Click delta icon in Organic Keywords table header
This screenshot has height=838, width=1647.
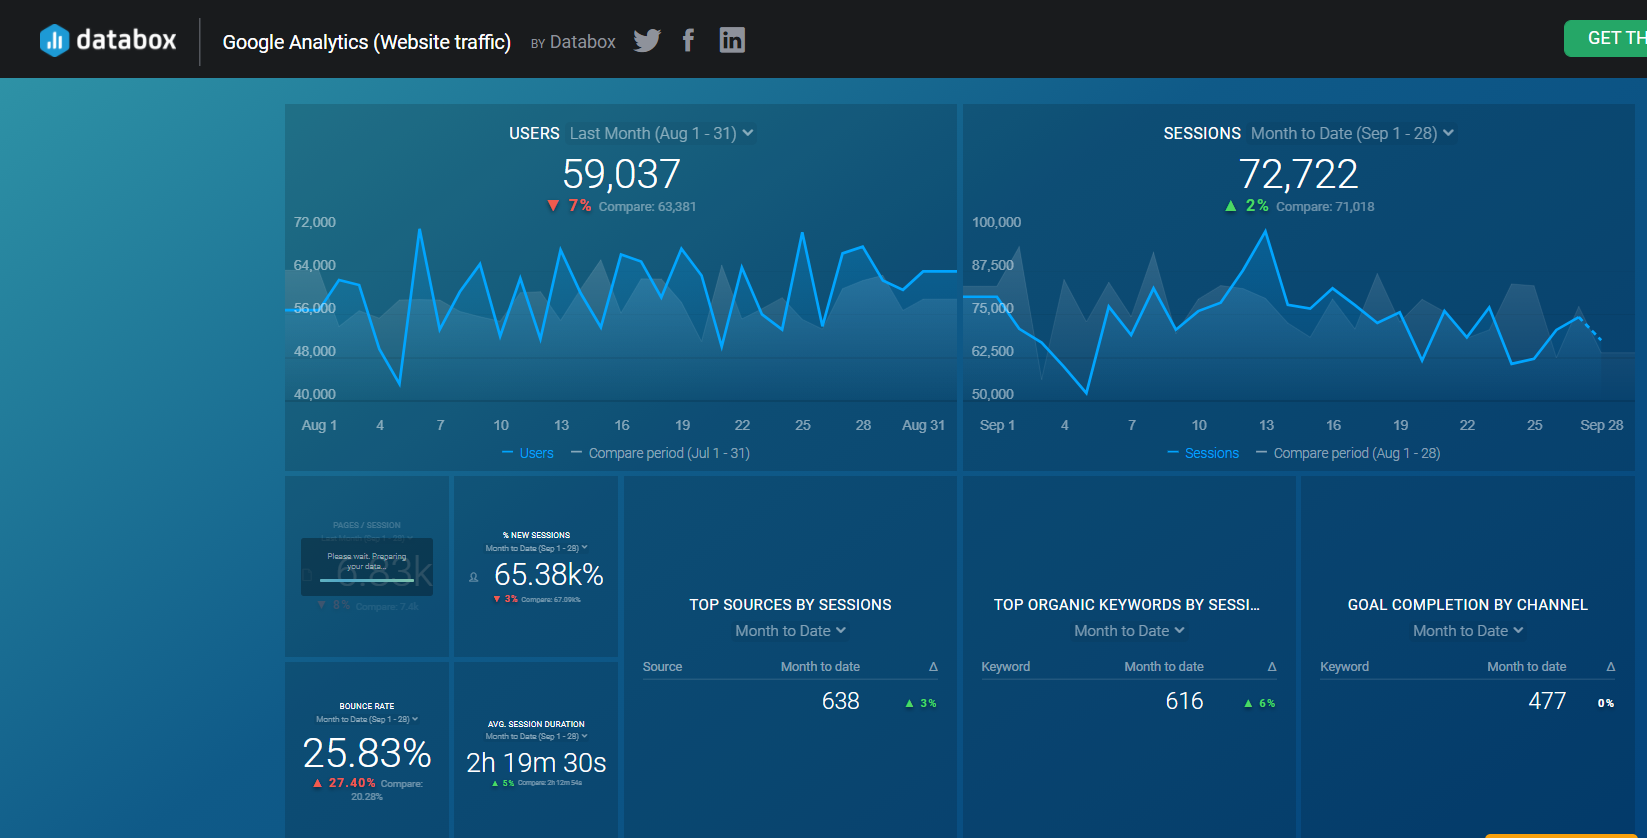point(1272,667)
